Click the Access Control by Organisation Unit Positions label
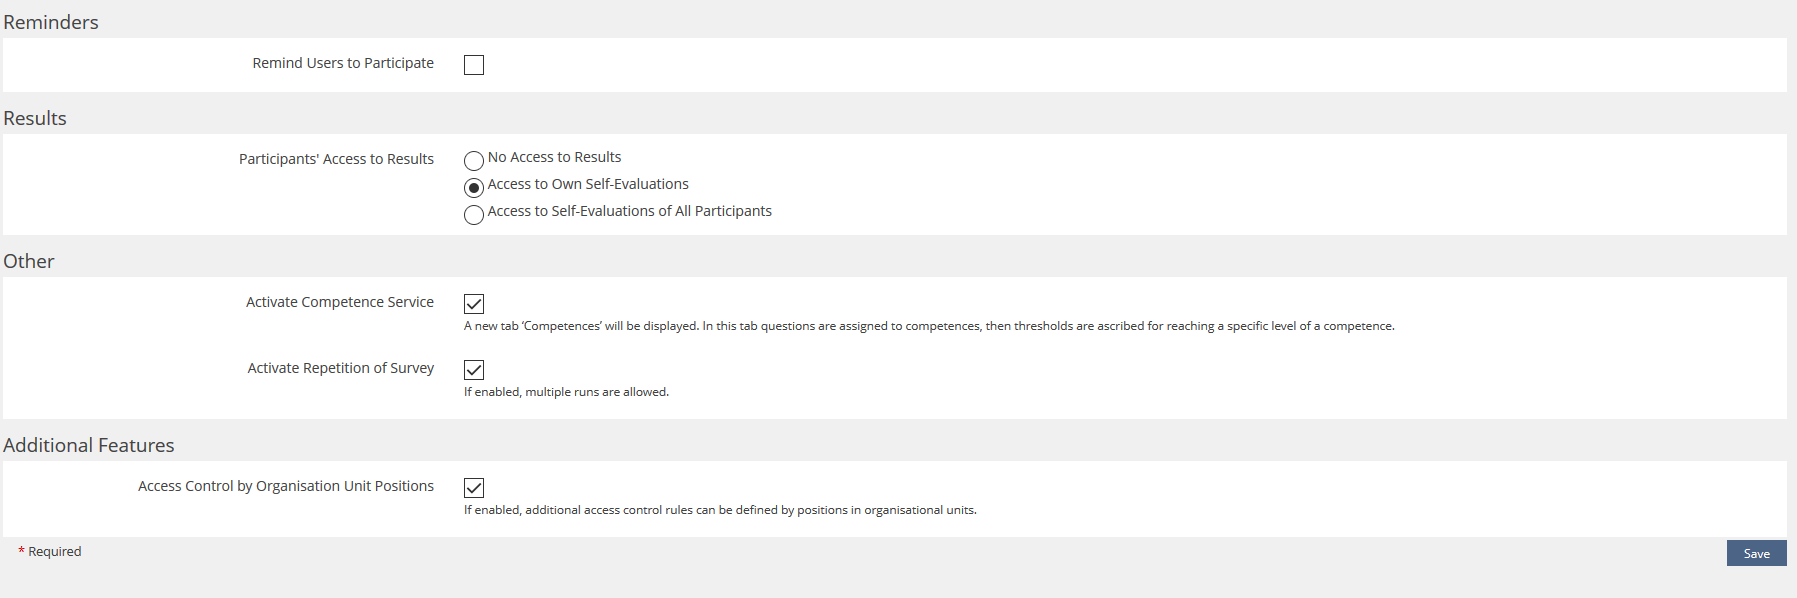The width and height of the screenshot is (1797, 598). point(285,486)
